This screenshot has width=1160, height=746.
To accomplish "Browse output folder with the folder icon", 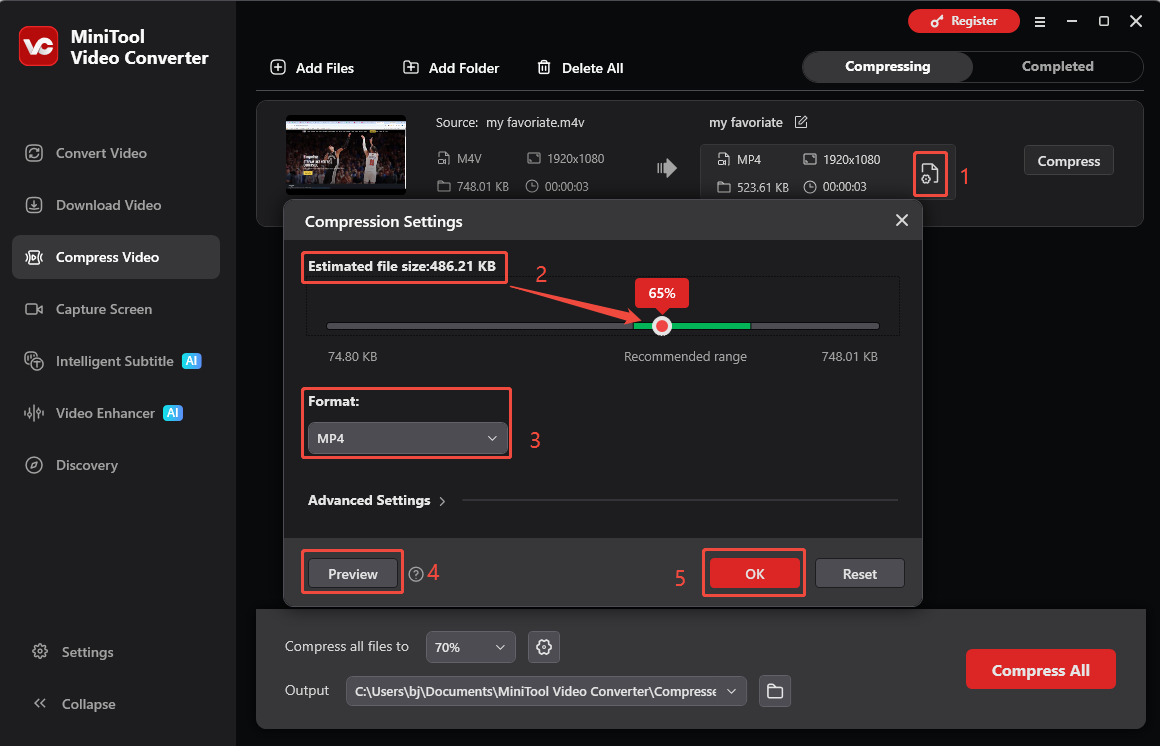I will [x=775, y=691].
